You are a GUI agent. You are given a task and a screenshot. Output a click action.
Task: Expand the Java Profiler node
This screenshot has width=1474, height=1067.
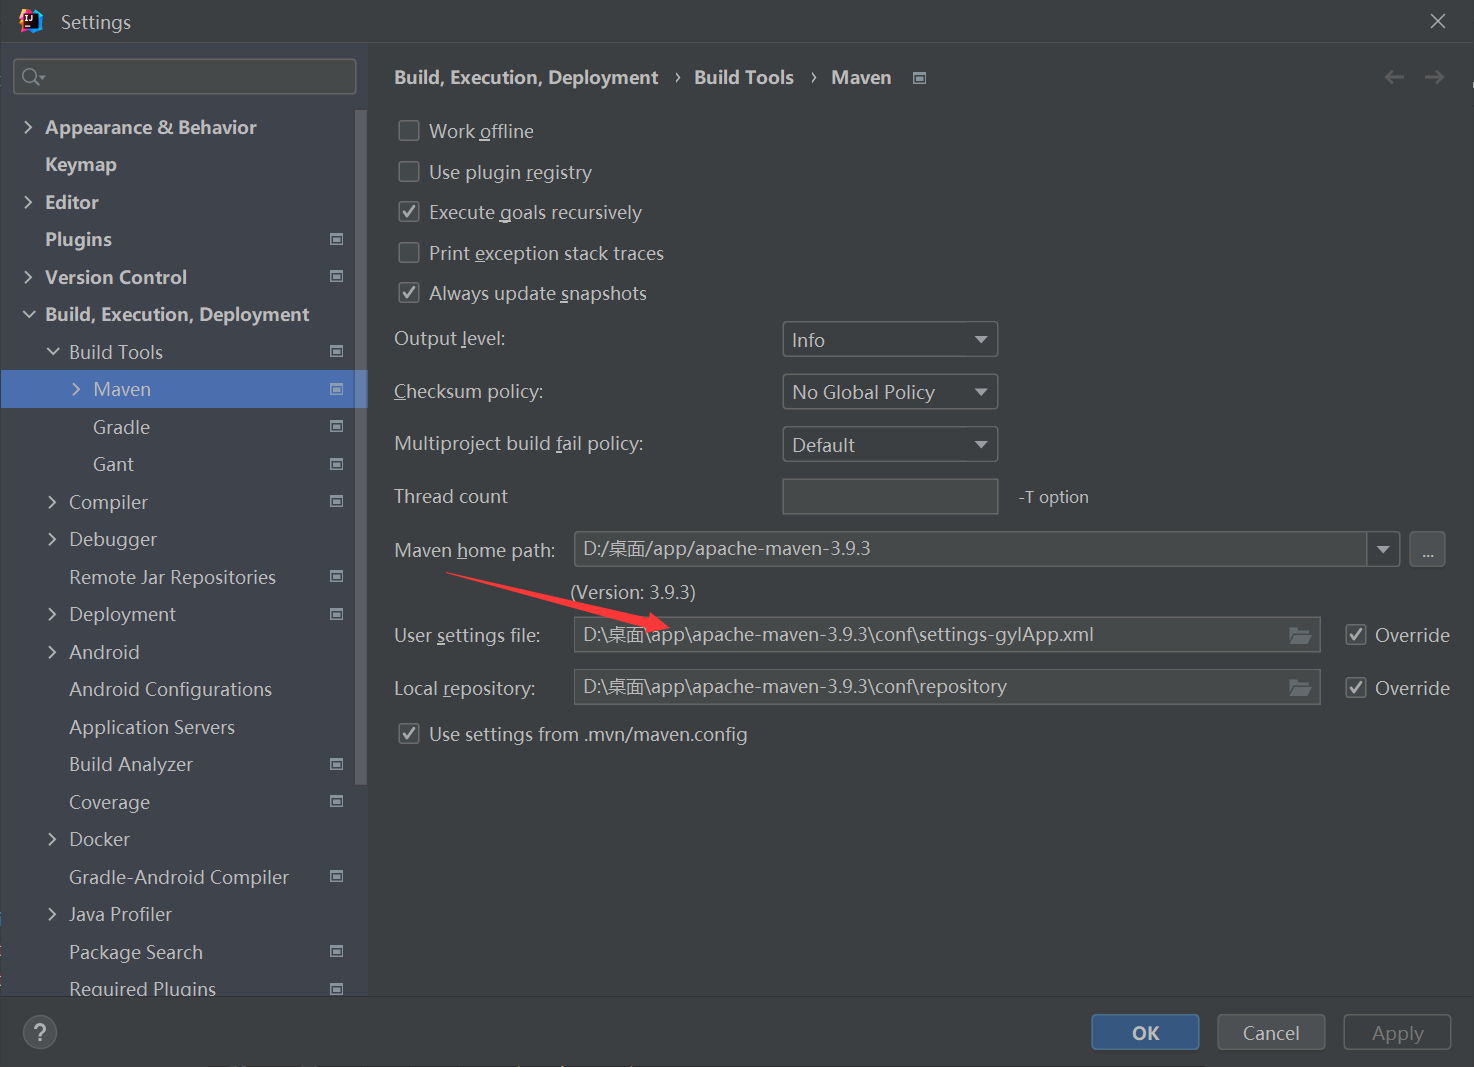point(52,914)
